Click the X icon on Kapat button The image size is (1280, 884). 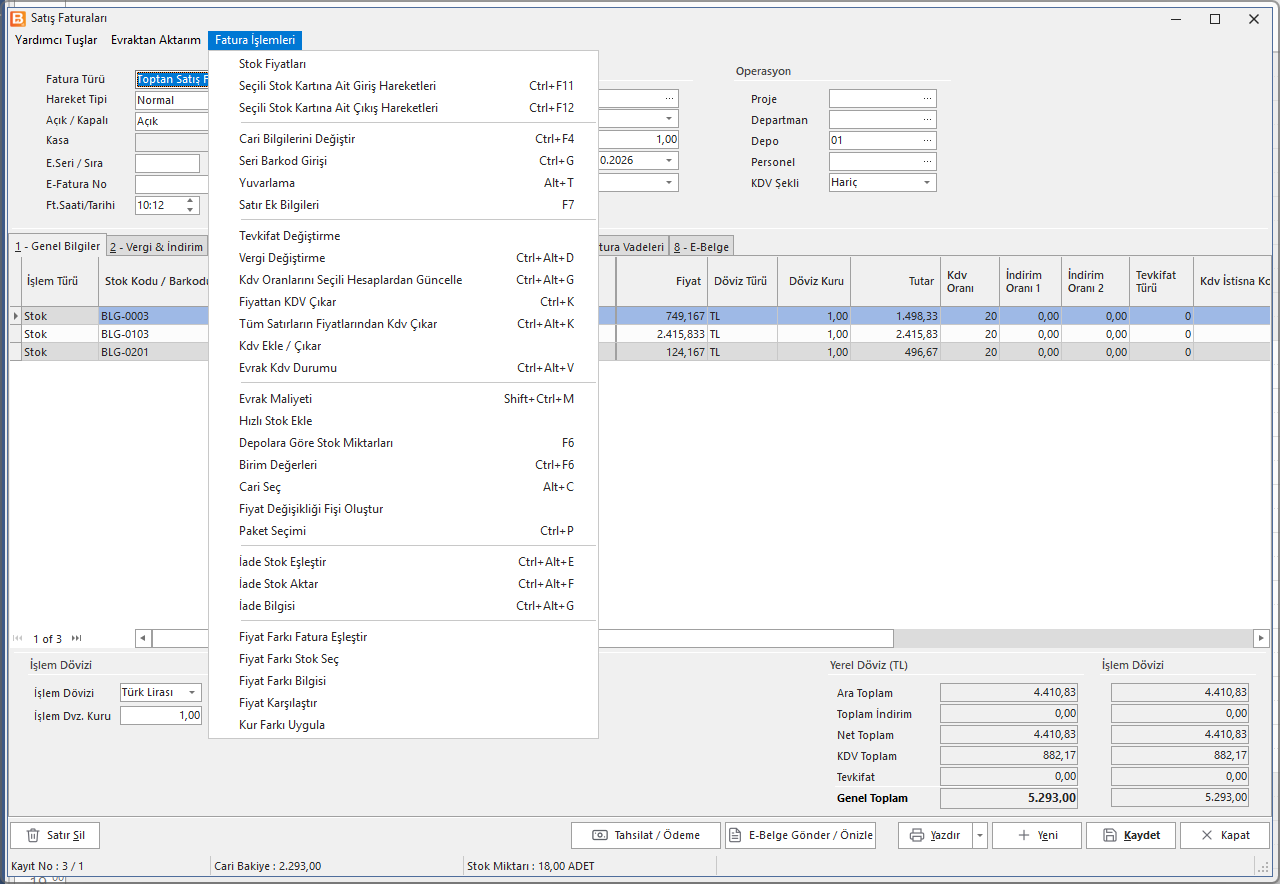[x=1206, y=835]
